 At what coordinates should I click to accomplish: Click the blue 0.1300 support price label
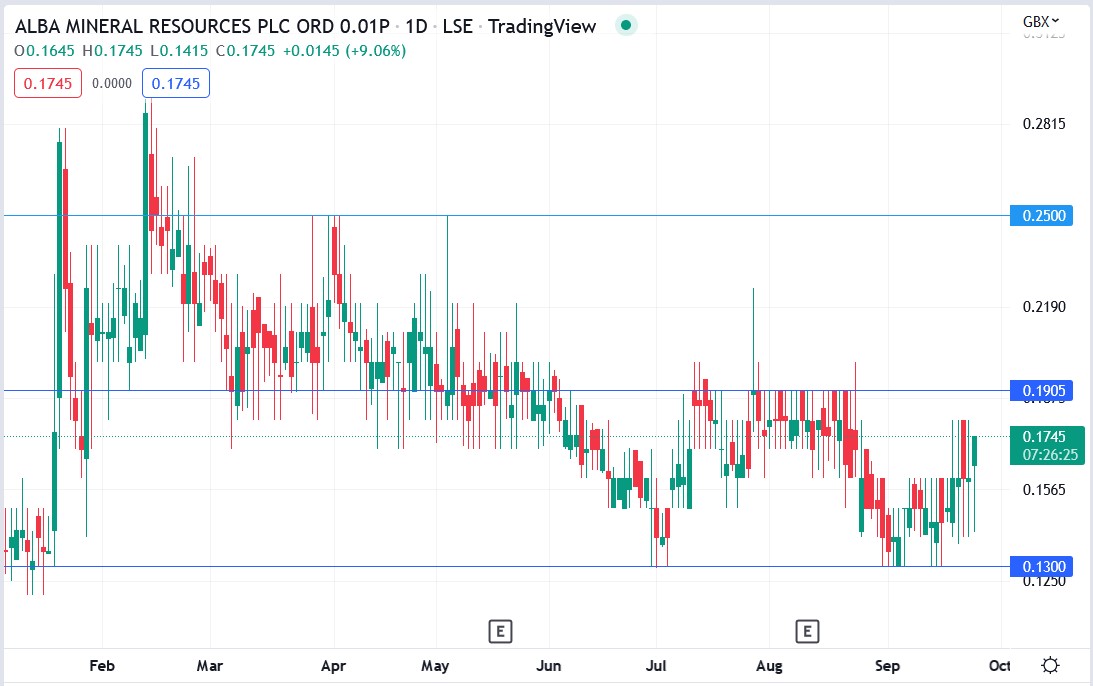[1041, 566]
